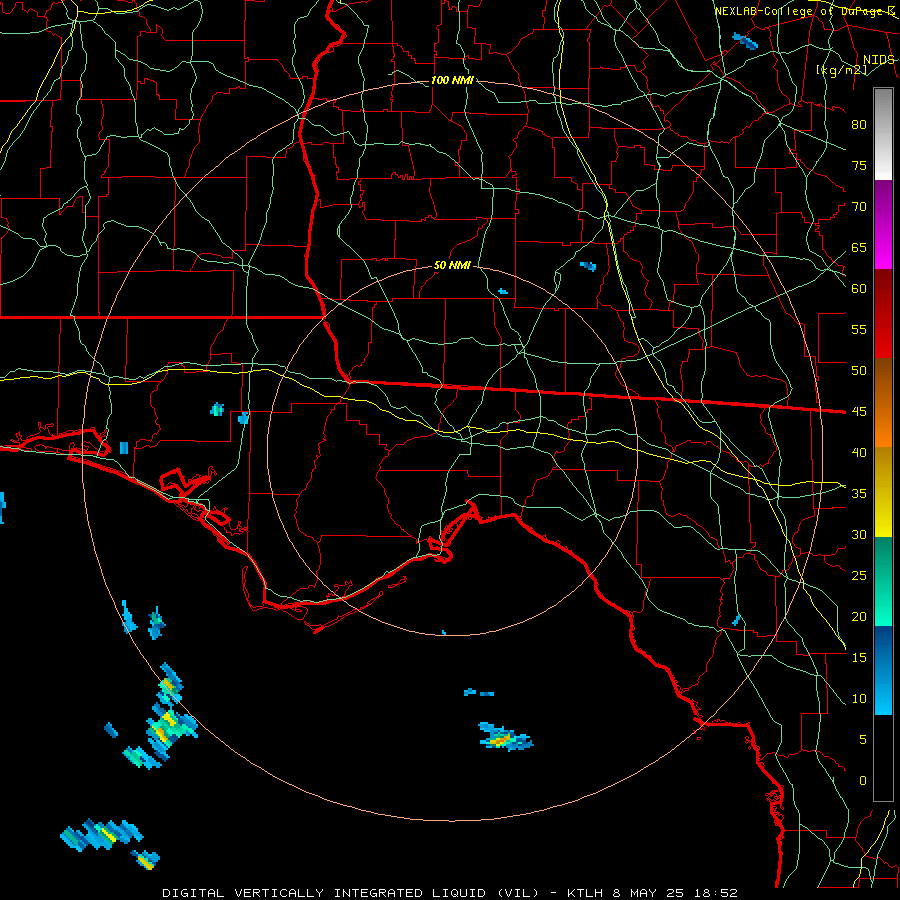Screen dimensions: 900x900
Task: Click the legend value 25
Action: click(x=859, y=575)
